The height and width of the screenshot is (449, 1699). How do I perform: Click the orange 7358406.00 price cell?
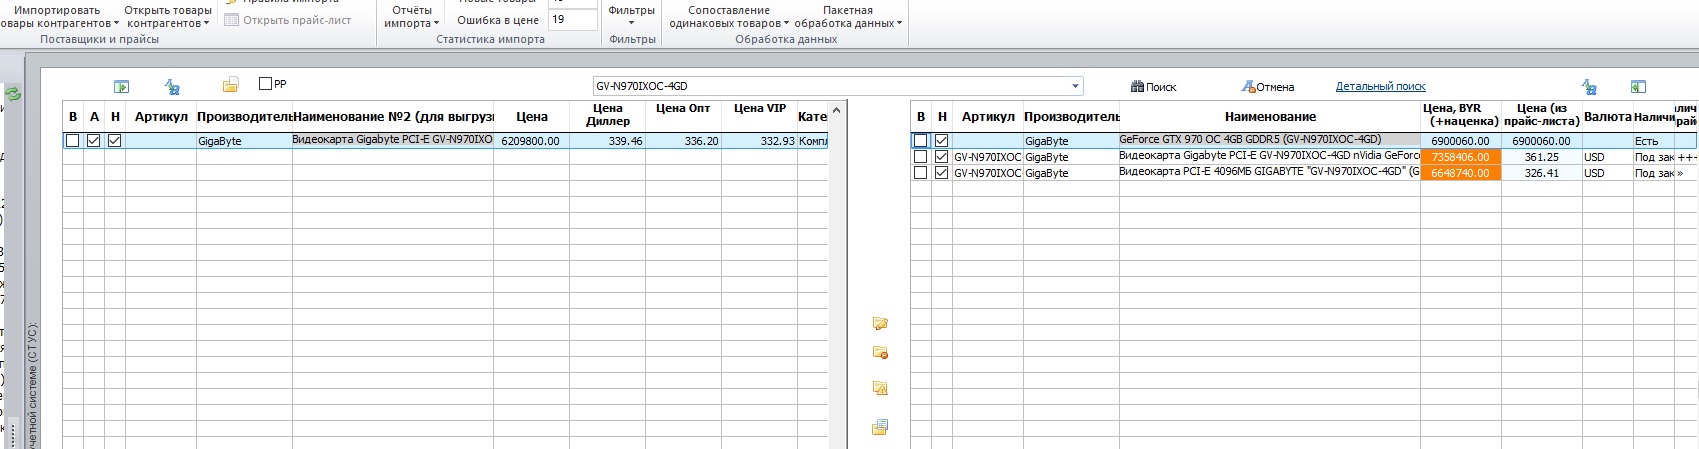(x=1460, y=157)
